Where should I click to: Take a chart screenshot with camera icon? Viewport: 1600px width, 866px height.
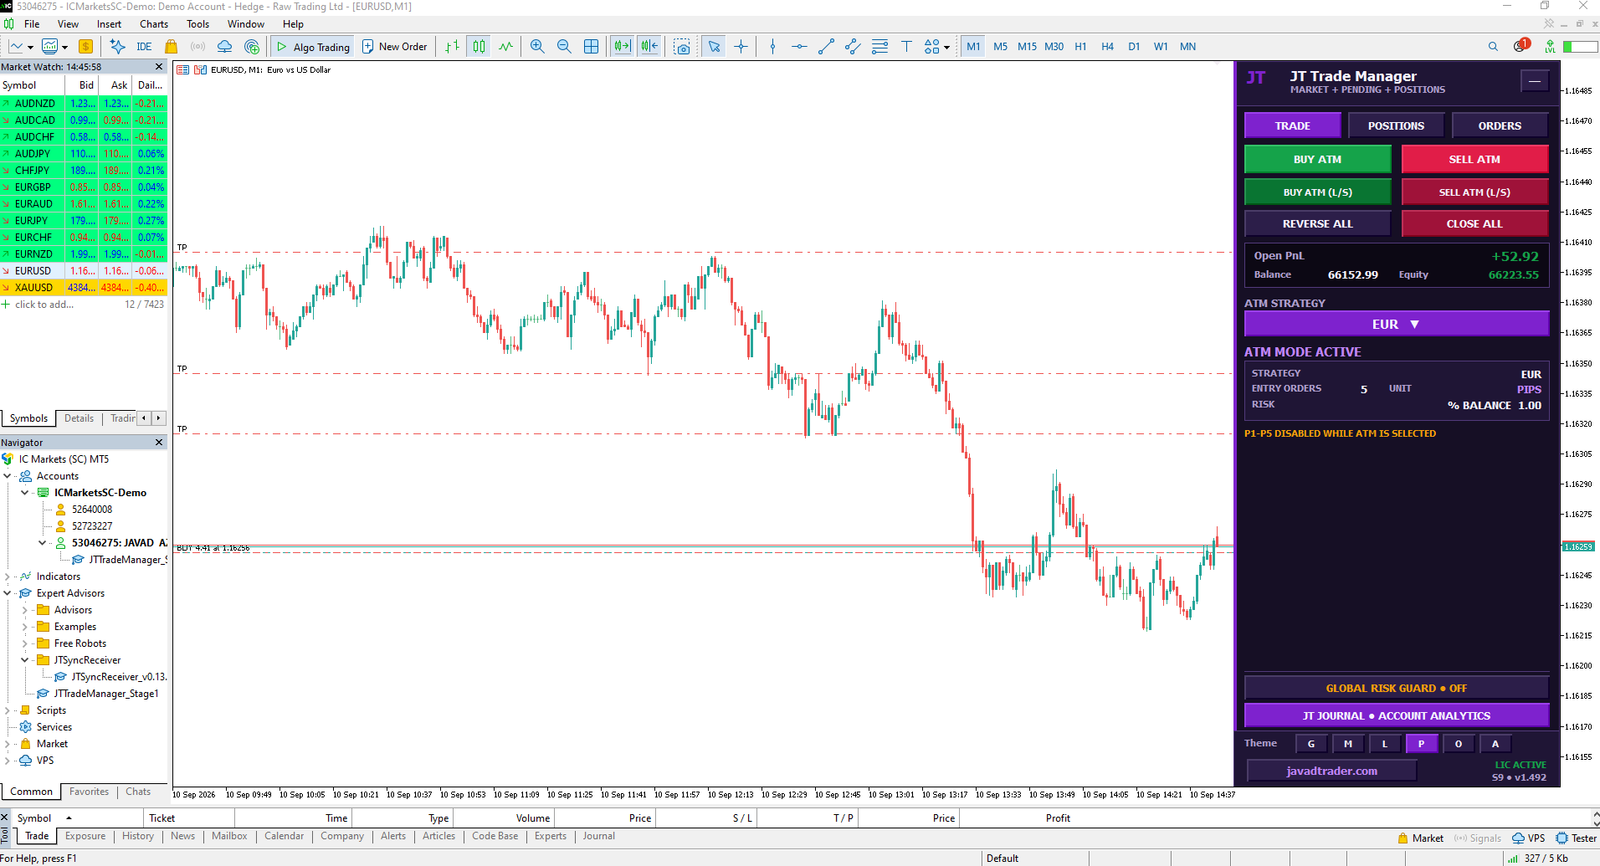pos(682,46)
